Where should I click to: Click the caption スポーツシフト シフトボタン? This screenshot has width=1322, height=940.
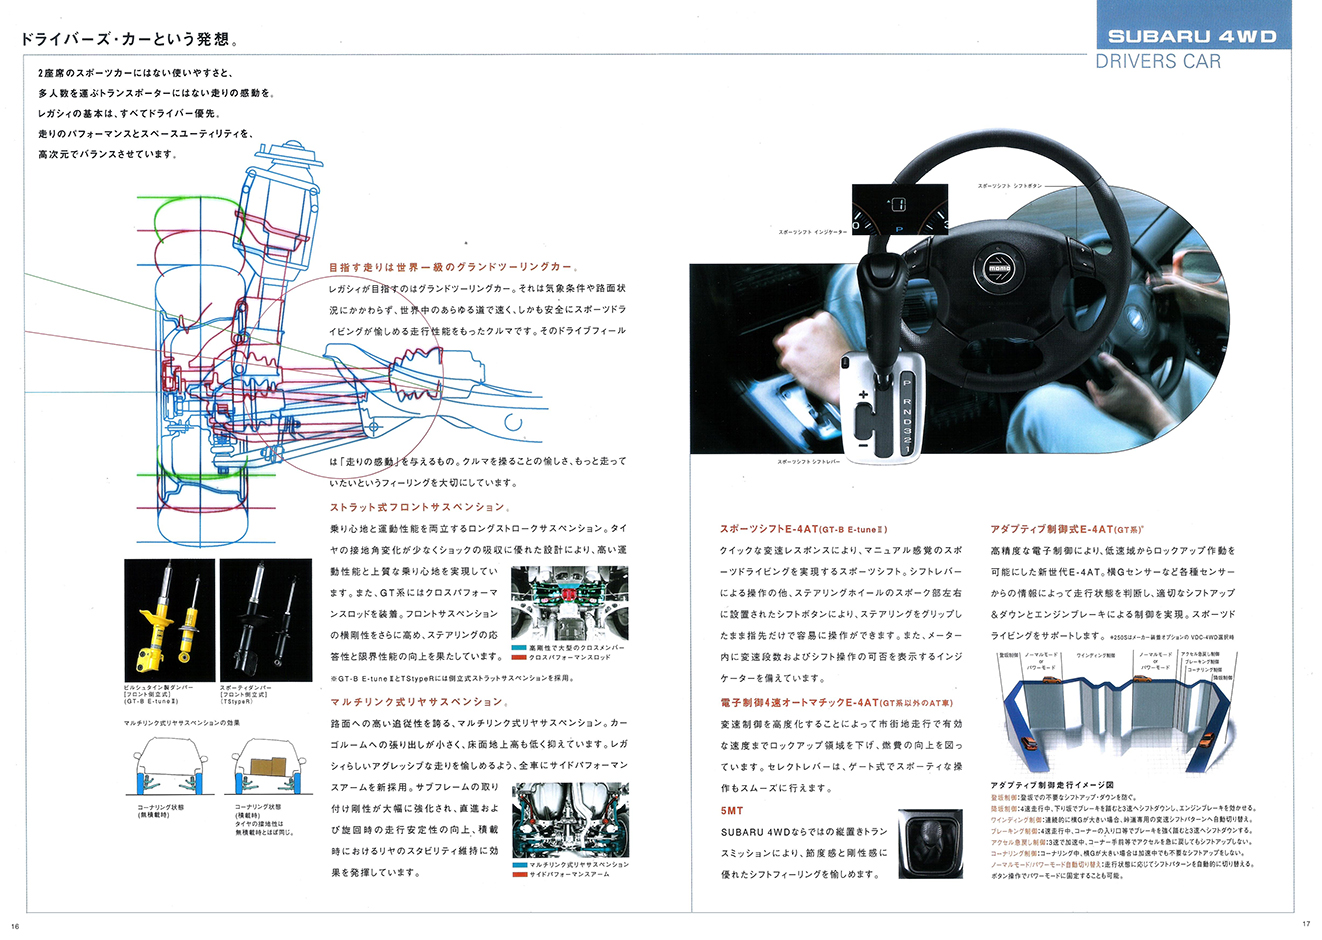[x=1009, y=186]
